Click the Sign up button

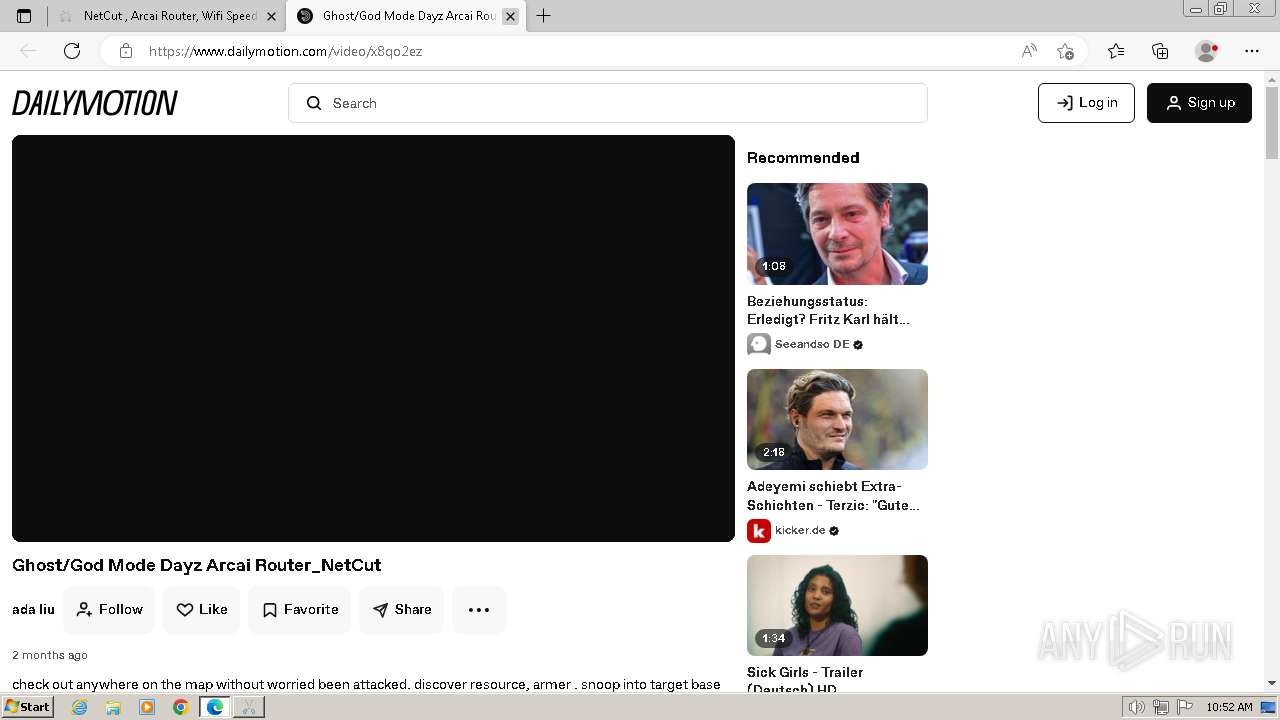[1199, 103]
